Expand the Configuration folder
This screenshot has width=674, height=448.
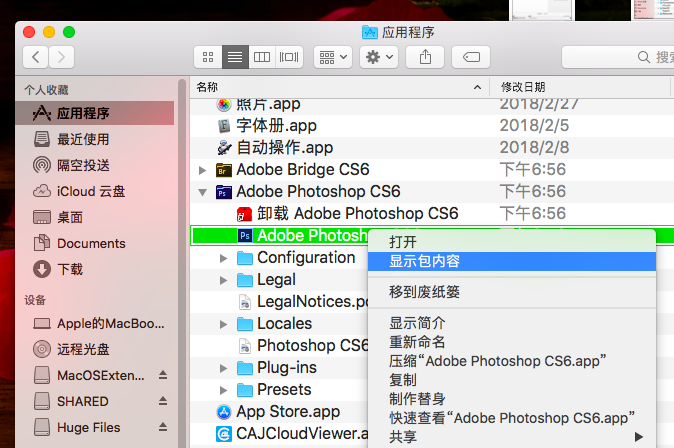[223, 258]
